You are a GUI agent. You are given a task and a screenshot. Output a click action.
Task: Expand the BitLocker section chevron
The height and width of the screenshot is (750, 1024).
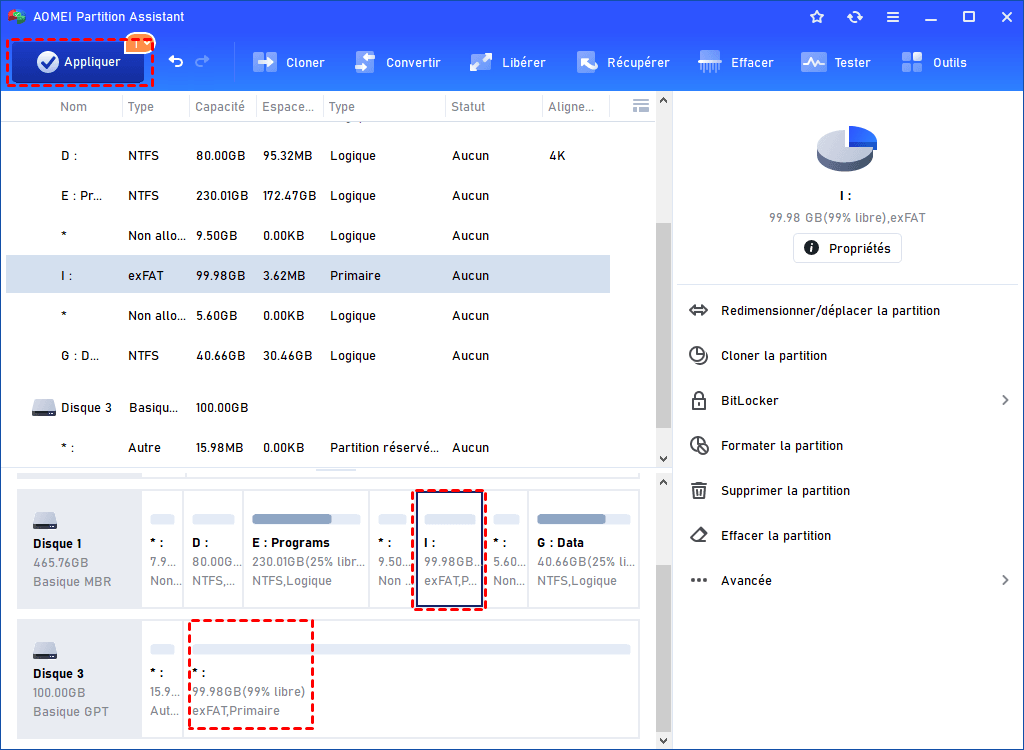[x=1005, y=400]
